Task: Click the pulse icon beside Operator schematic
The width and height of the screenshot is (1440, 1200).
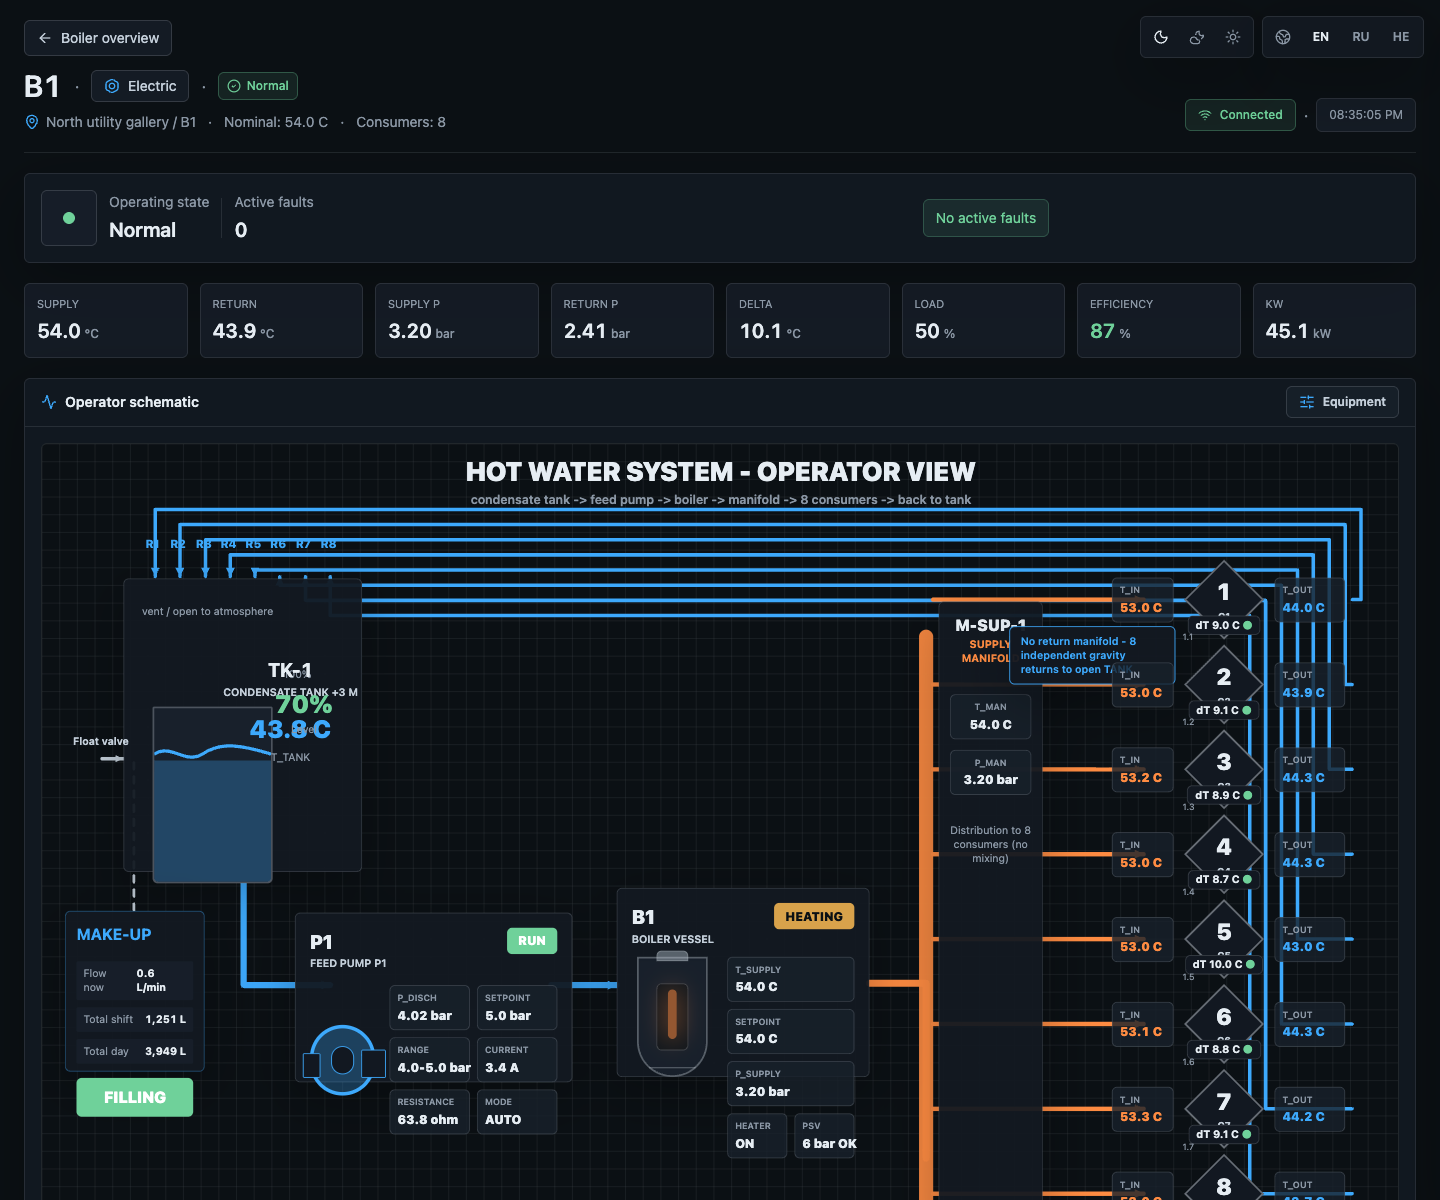Action: [x=49, y=402]
